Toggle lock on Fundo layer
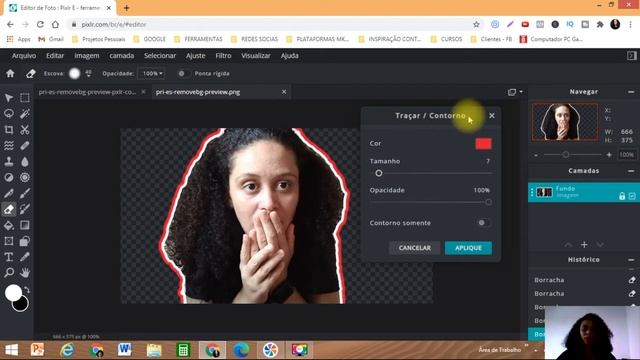This screenshot has height=360, width=640. [x=622, y=196]
